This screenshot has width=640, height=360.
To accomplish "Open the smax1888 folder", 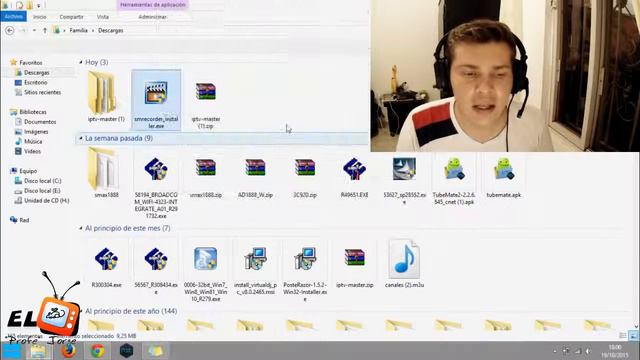I will (106, 172).
